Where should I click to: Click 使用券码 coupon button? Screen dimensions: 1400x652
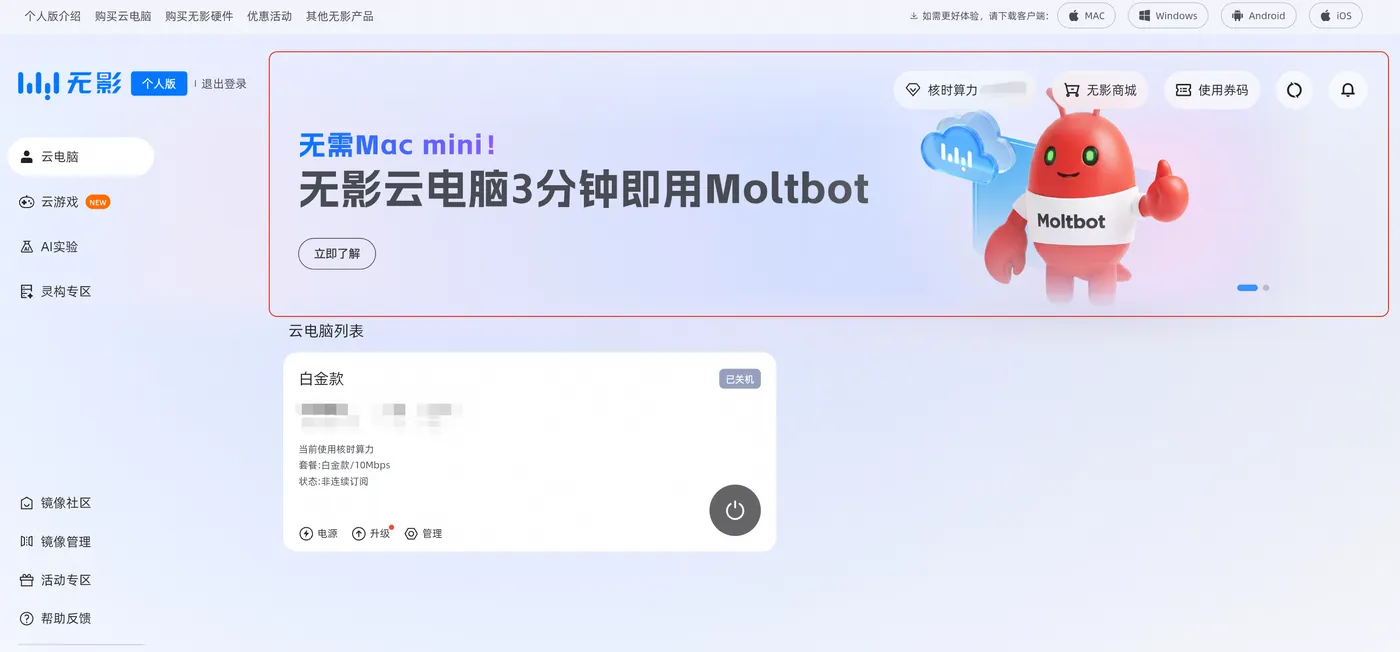click(x=1212, y=90)
